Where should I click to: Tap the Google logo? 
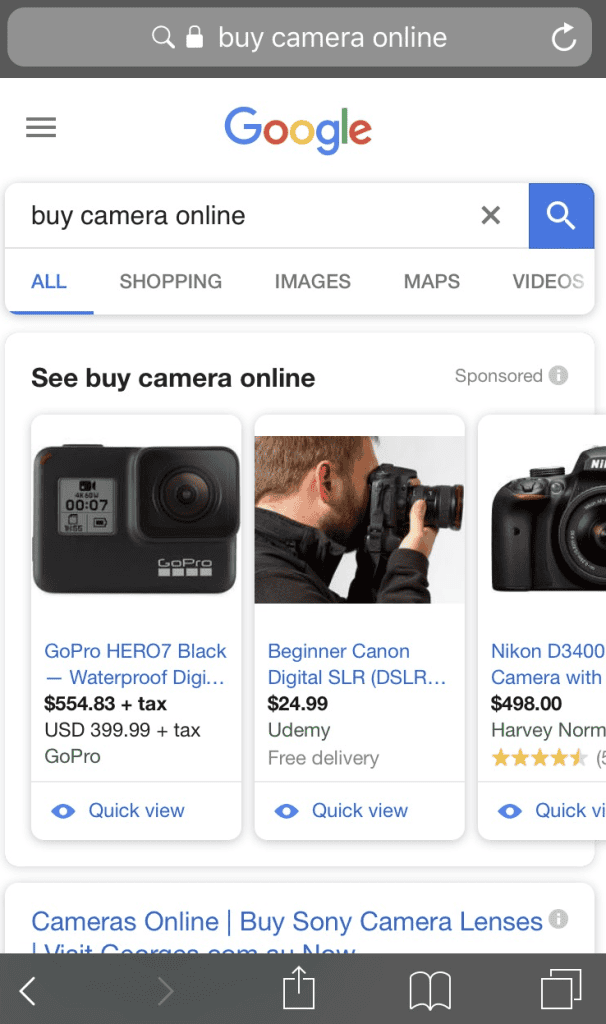297,128
